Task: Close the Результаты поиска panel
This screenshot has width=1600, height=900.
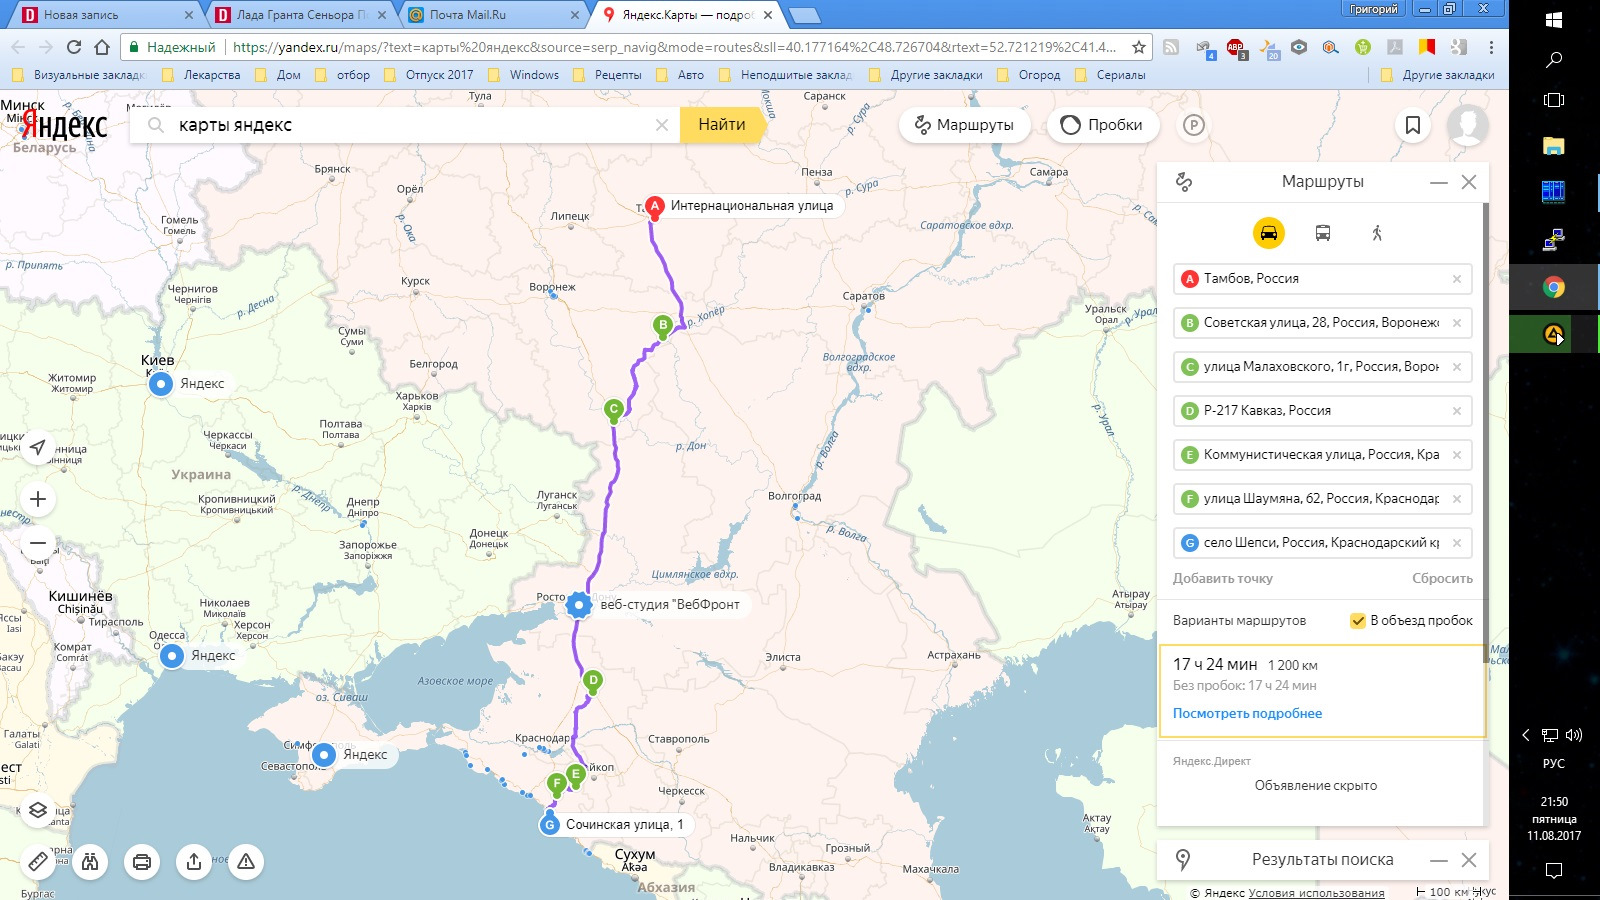Action: coord(1469,860)
